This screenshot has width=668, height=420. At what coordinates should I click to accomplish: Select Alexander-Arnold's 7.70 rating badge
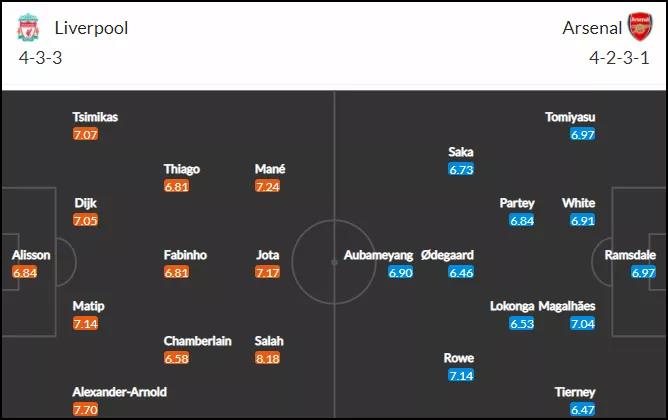[85, 409]
